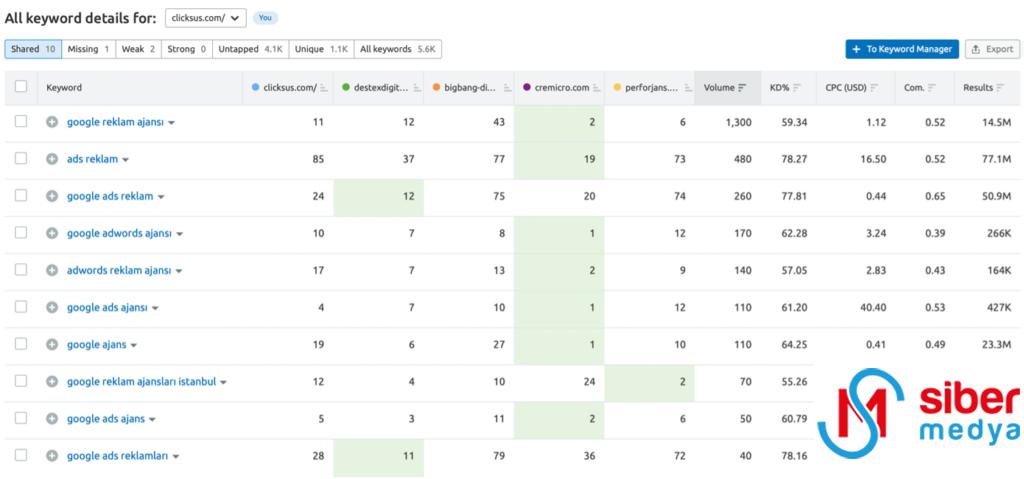1024x479 pixels.
Task: Click the Volume column header label
Action: [719, 88]
